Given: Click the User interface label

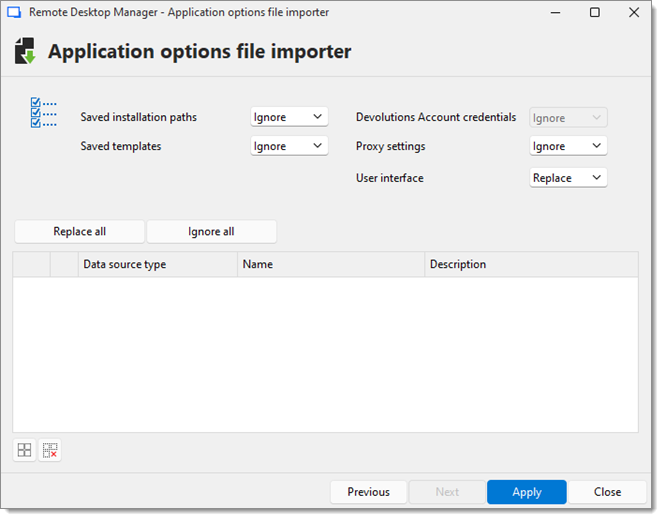Looking at the screenshot, I should 390,178.
